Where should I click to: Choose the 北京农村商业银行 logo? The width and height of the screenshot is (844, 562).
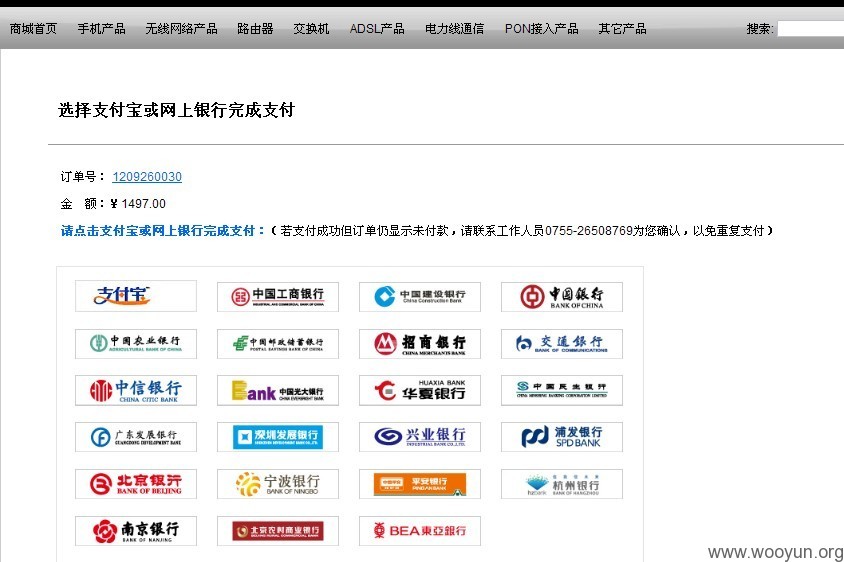[x=278, y=531]
